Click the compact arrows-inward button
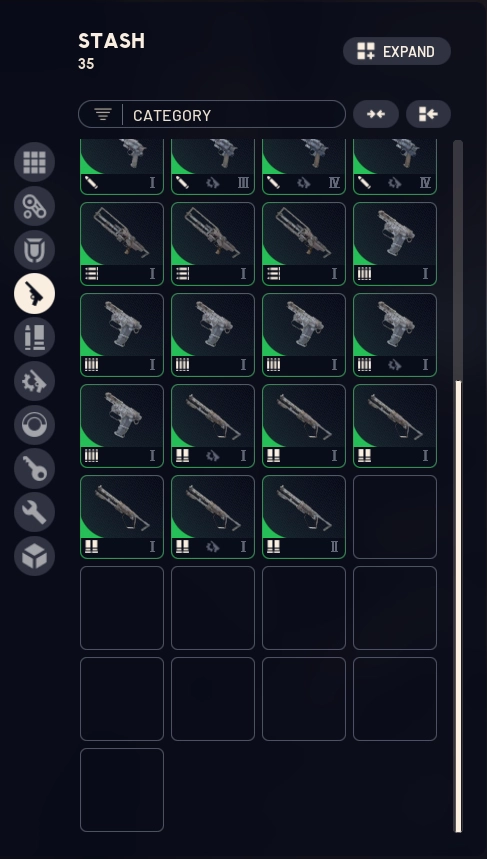Image resolution: width=487 pixels, height=859 pixels. point(376,114)
